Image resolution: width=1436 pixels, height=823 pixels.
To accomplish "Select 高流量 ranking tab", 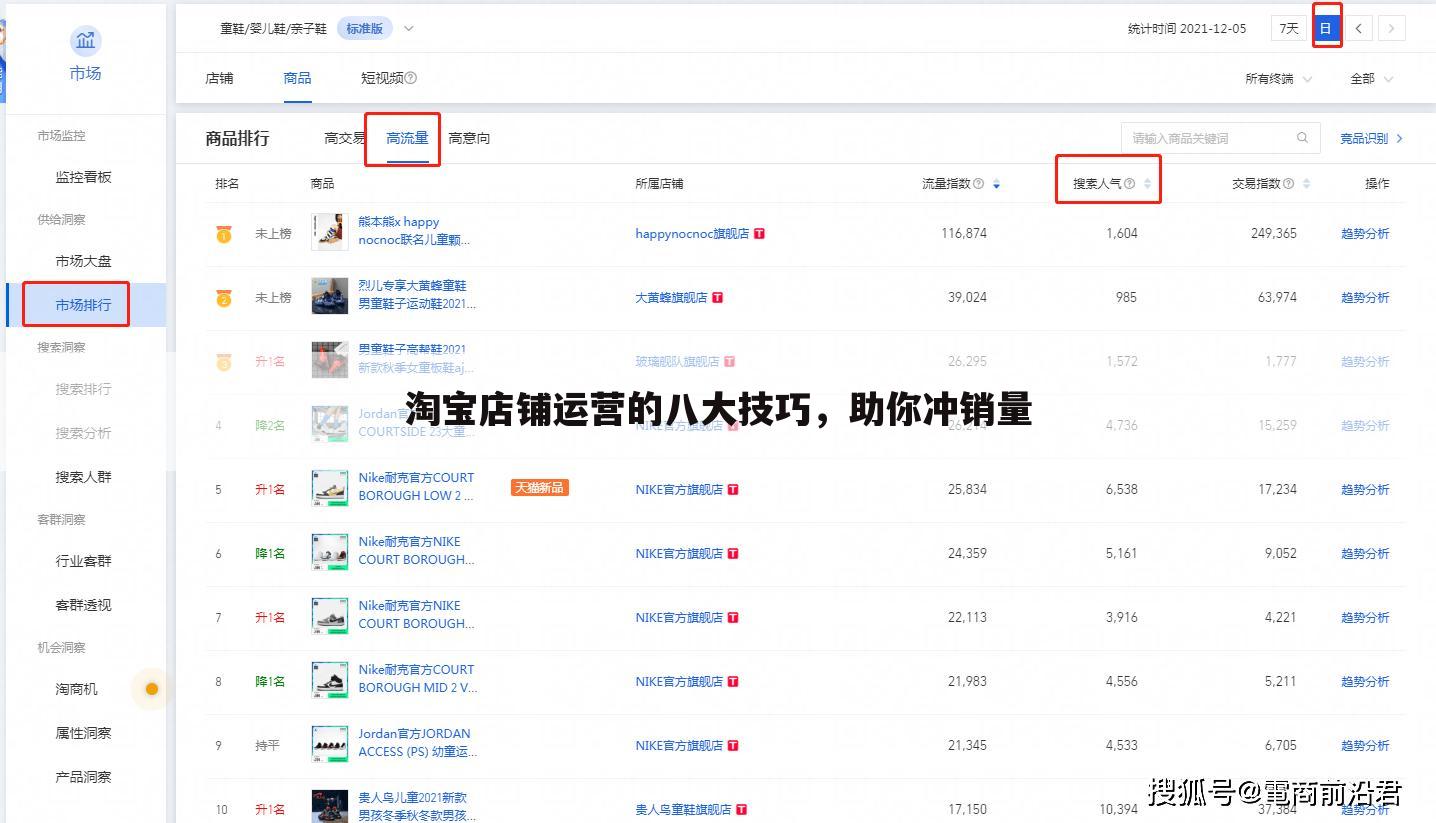I will [407, 138].
